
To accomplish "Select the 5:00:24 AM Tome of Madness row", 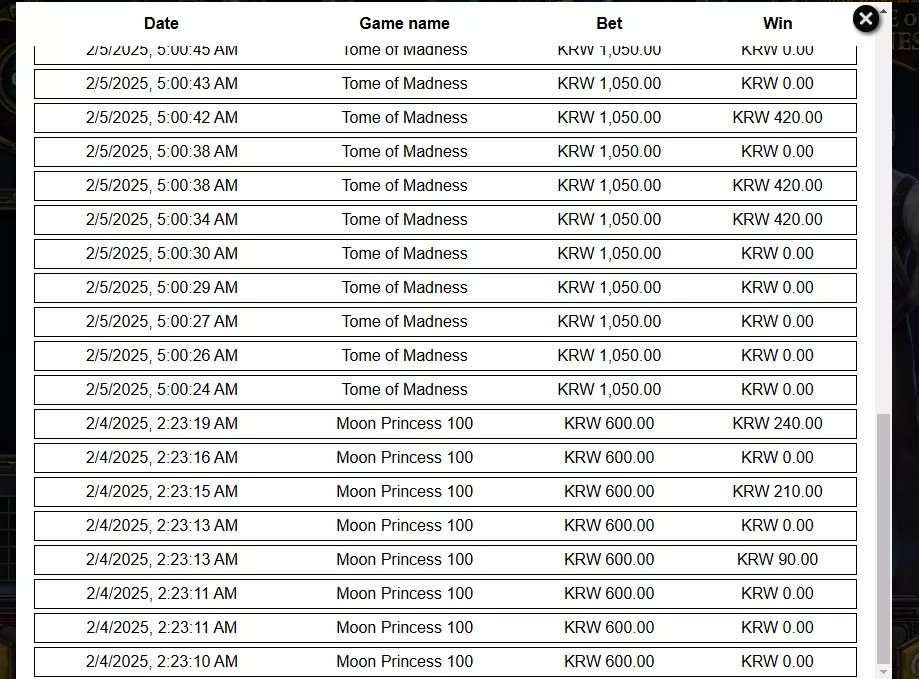I will coord(445,390).
